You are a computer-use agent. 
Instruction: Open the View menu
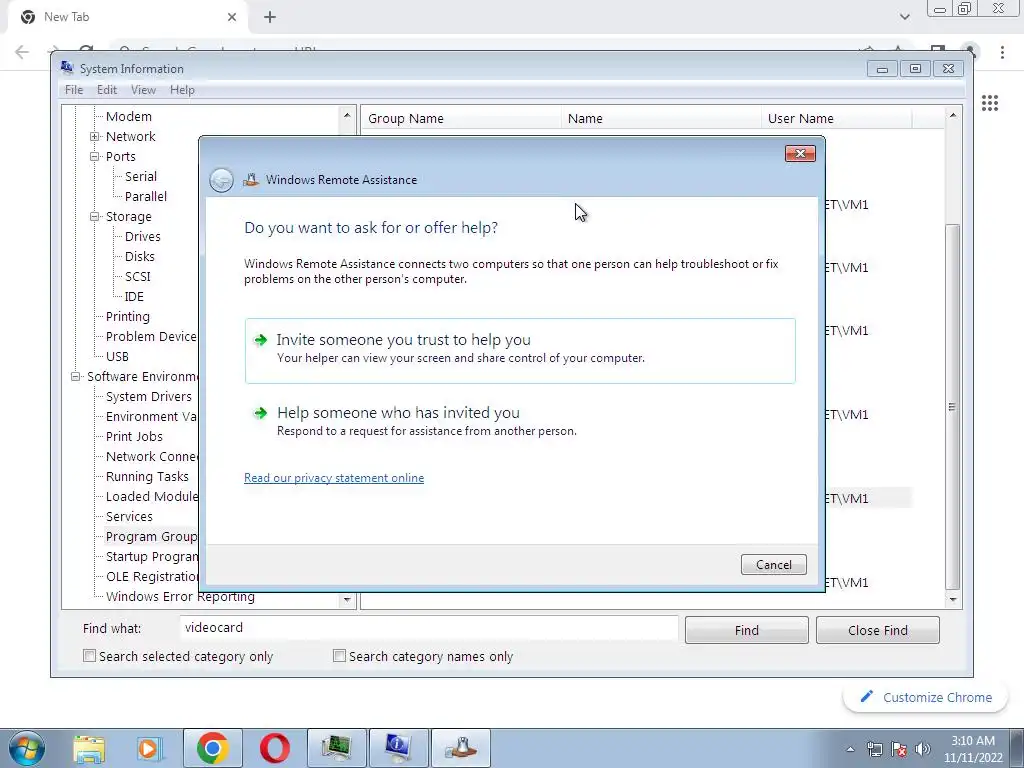(143, 90)
